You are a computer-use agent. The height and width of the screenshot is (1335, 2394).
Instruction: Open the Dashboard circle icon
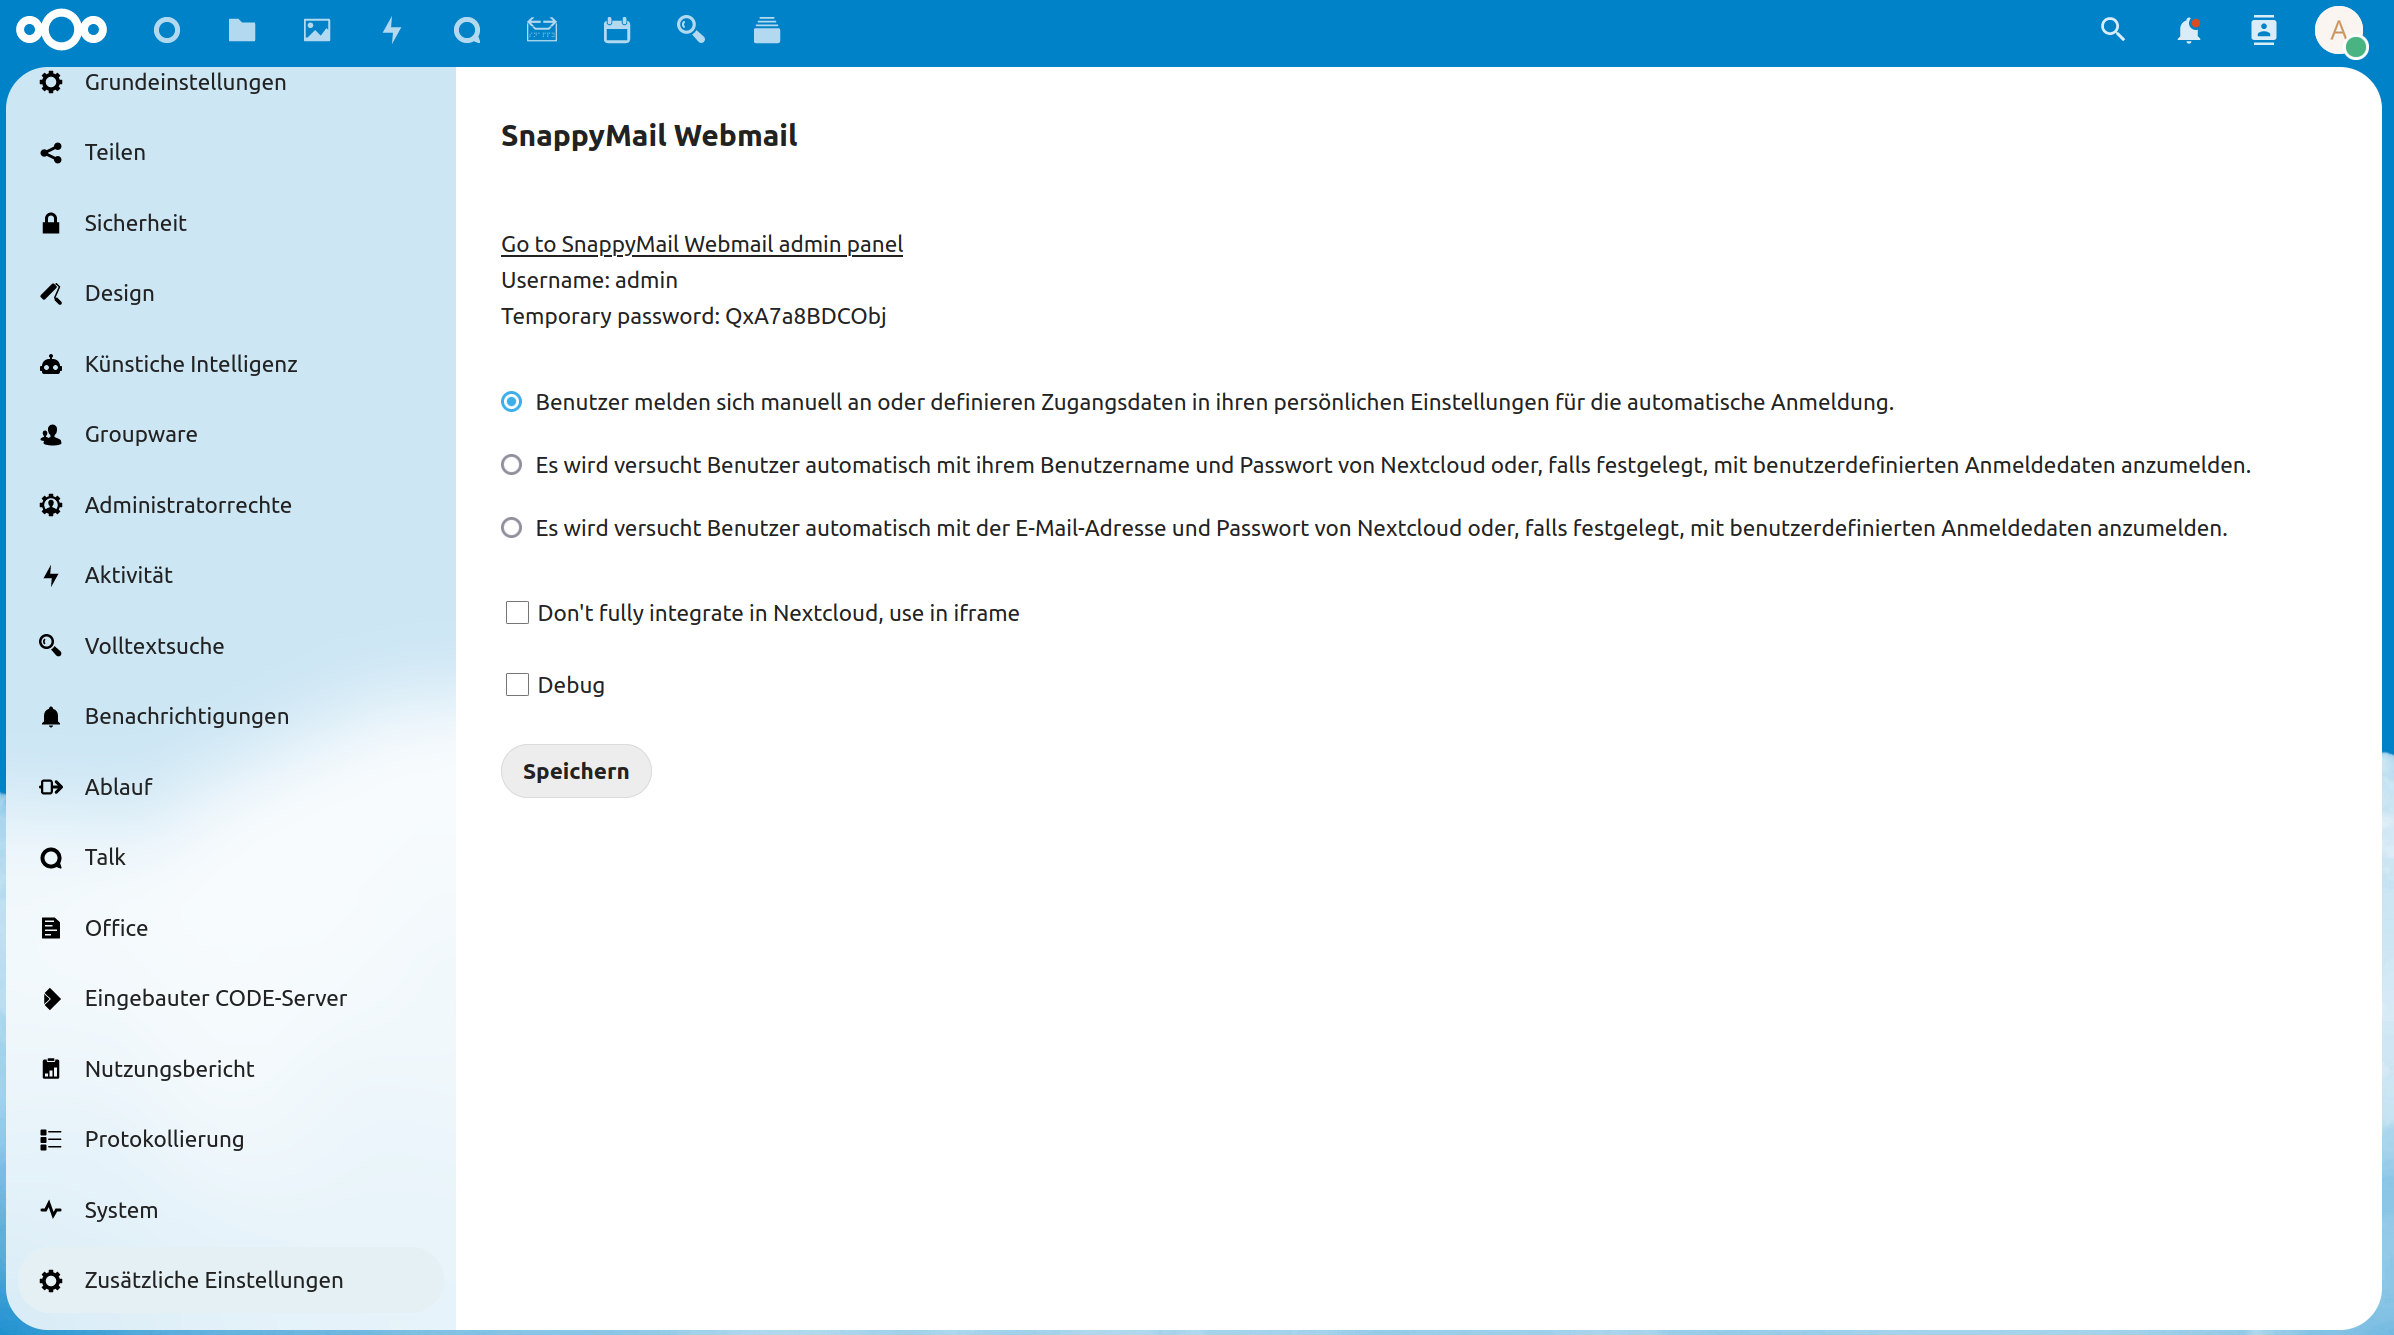coord(167,30)
